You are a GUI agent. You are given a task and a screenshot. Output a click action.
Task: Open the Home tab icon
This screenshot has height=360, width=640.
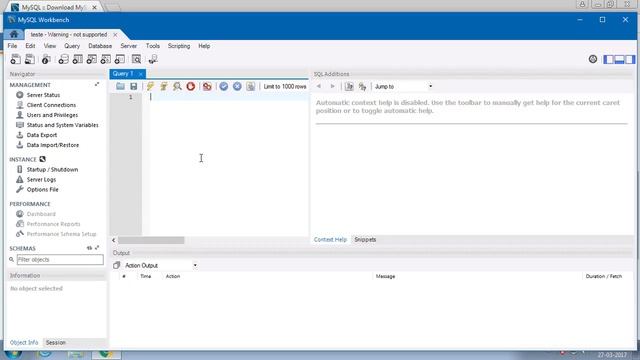coord(14,34)
